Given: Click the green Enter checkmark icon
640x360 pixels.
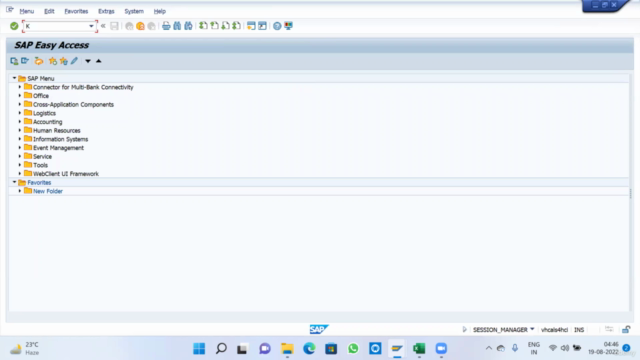Looking at the screenshot, I should pyautogui.click(x=14, y=26).
